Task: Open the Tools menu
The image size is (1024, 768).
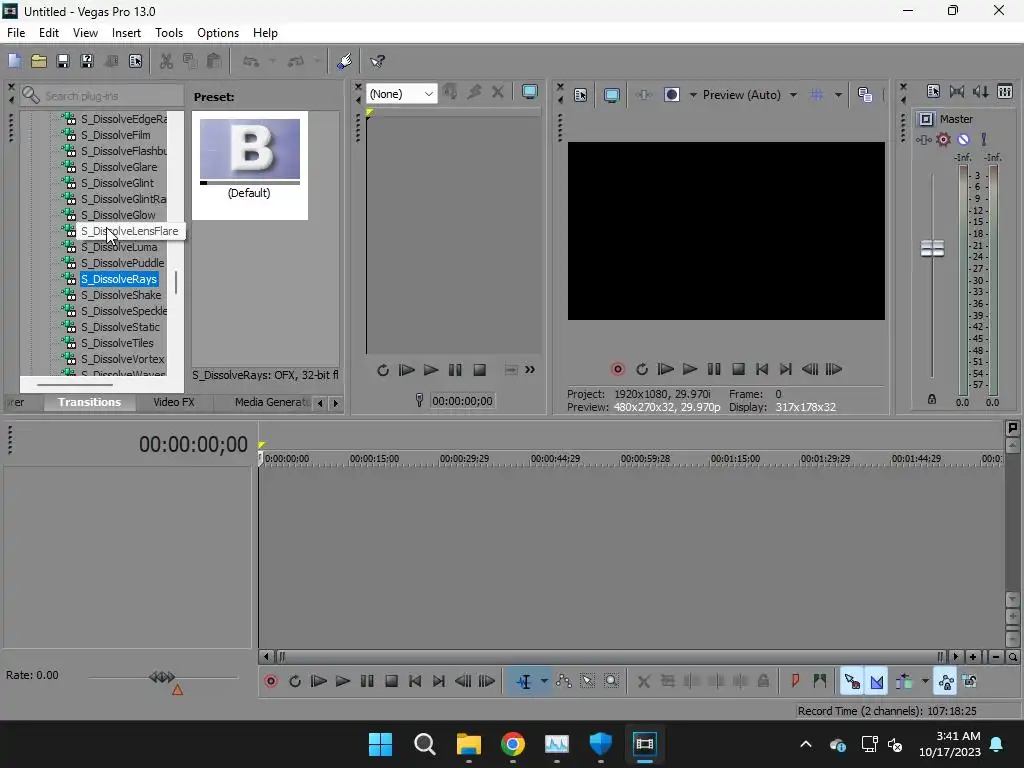Action: (x=168, y=33)
